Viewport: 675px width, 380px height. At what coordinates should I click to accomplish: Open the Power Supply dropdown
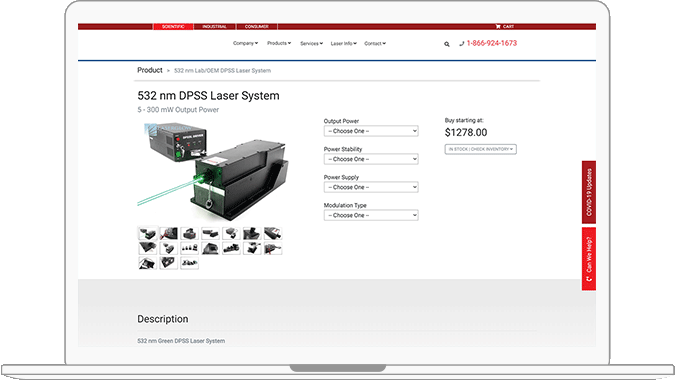(x=371, y=187)
